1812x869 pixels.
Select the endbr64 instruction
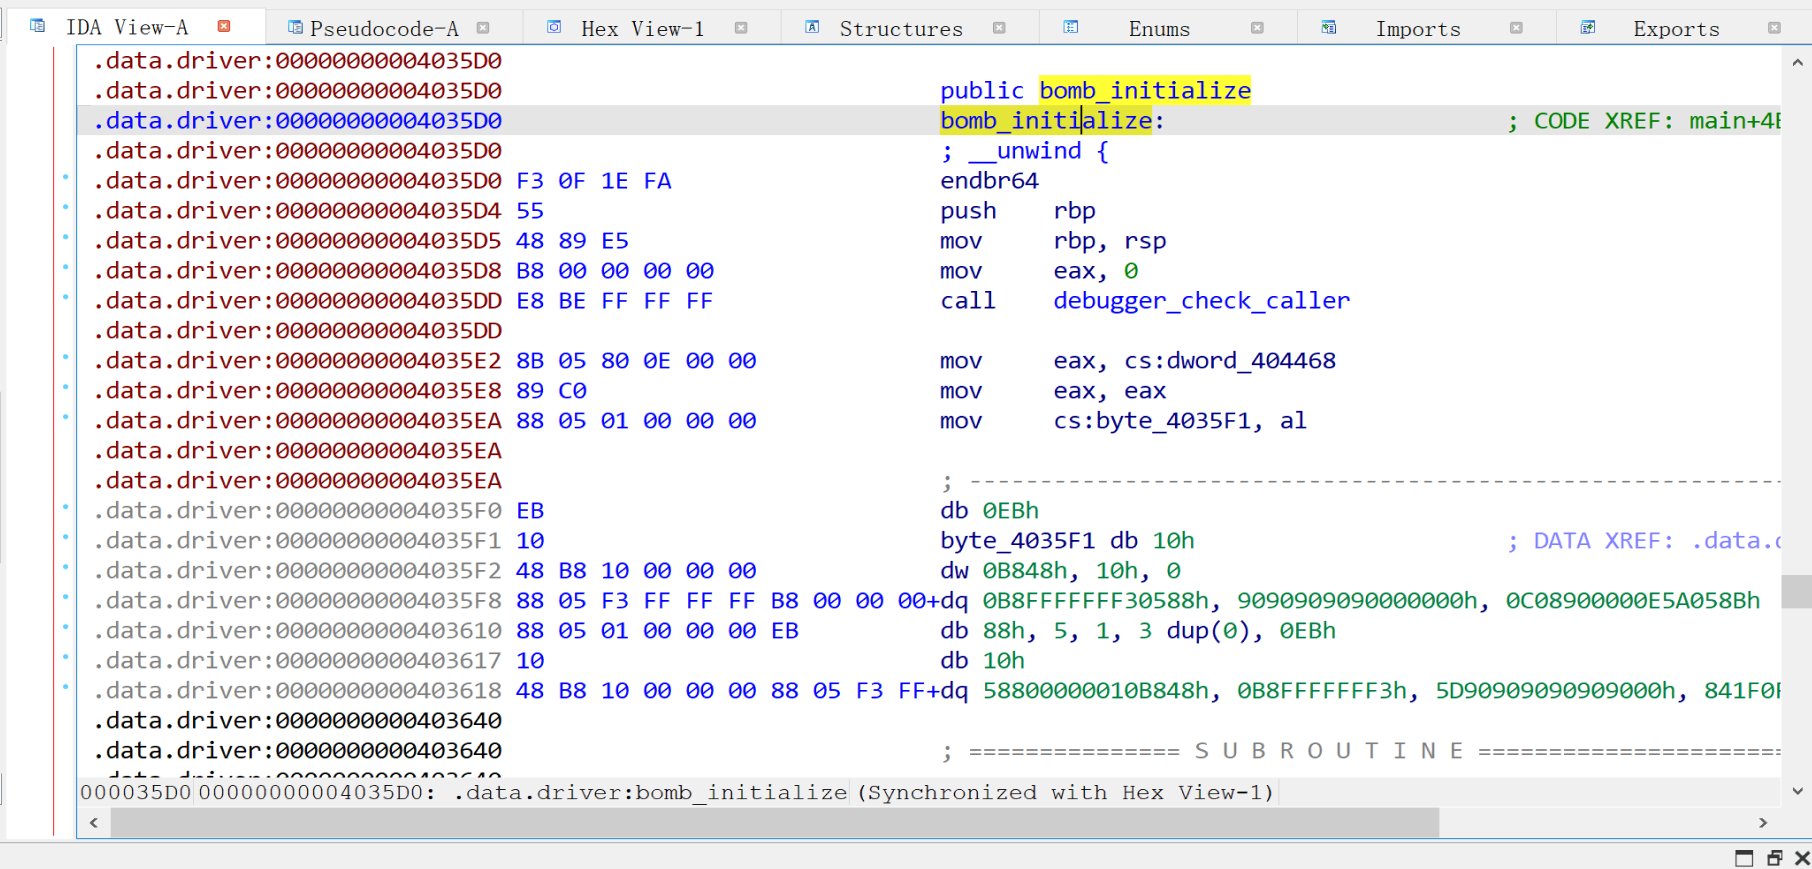[x=989, y=181]
